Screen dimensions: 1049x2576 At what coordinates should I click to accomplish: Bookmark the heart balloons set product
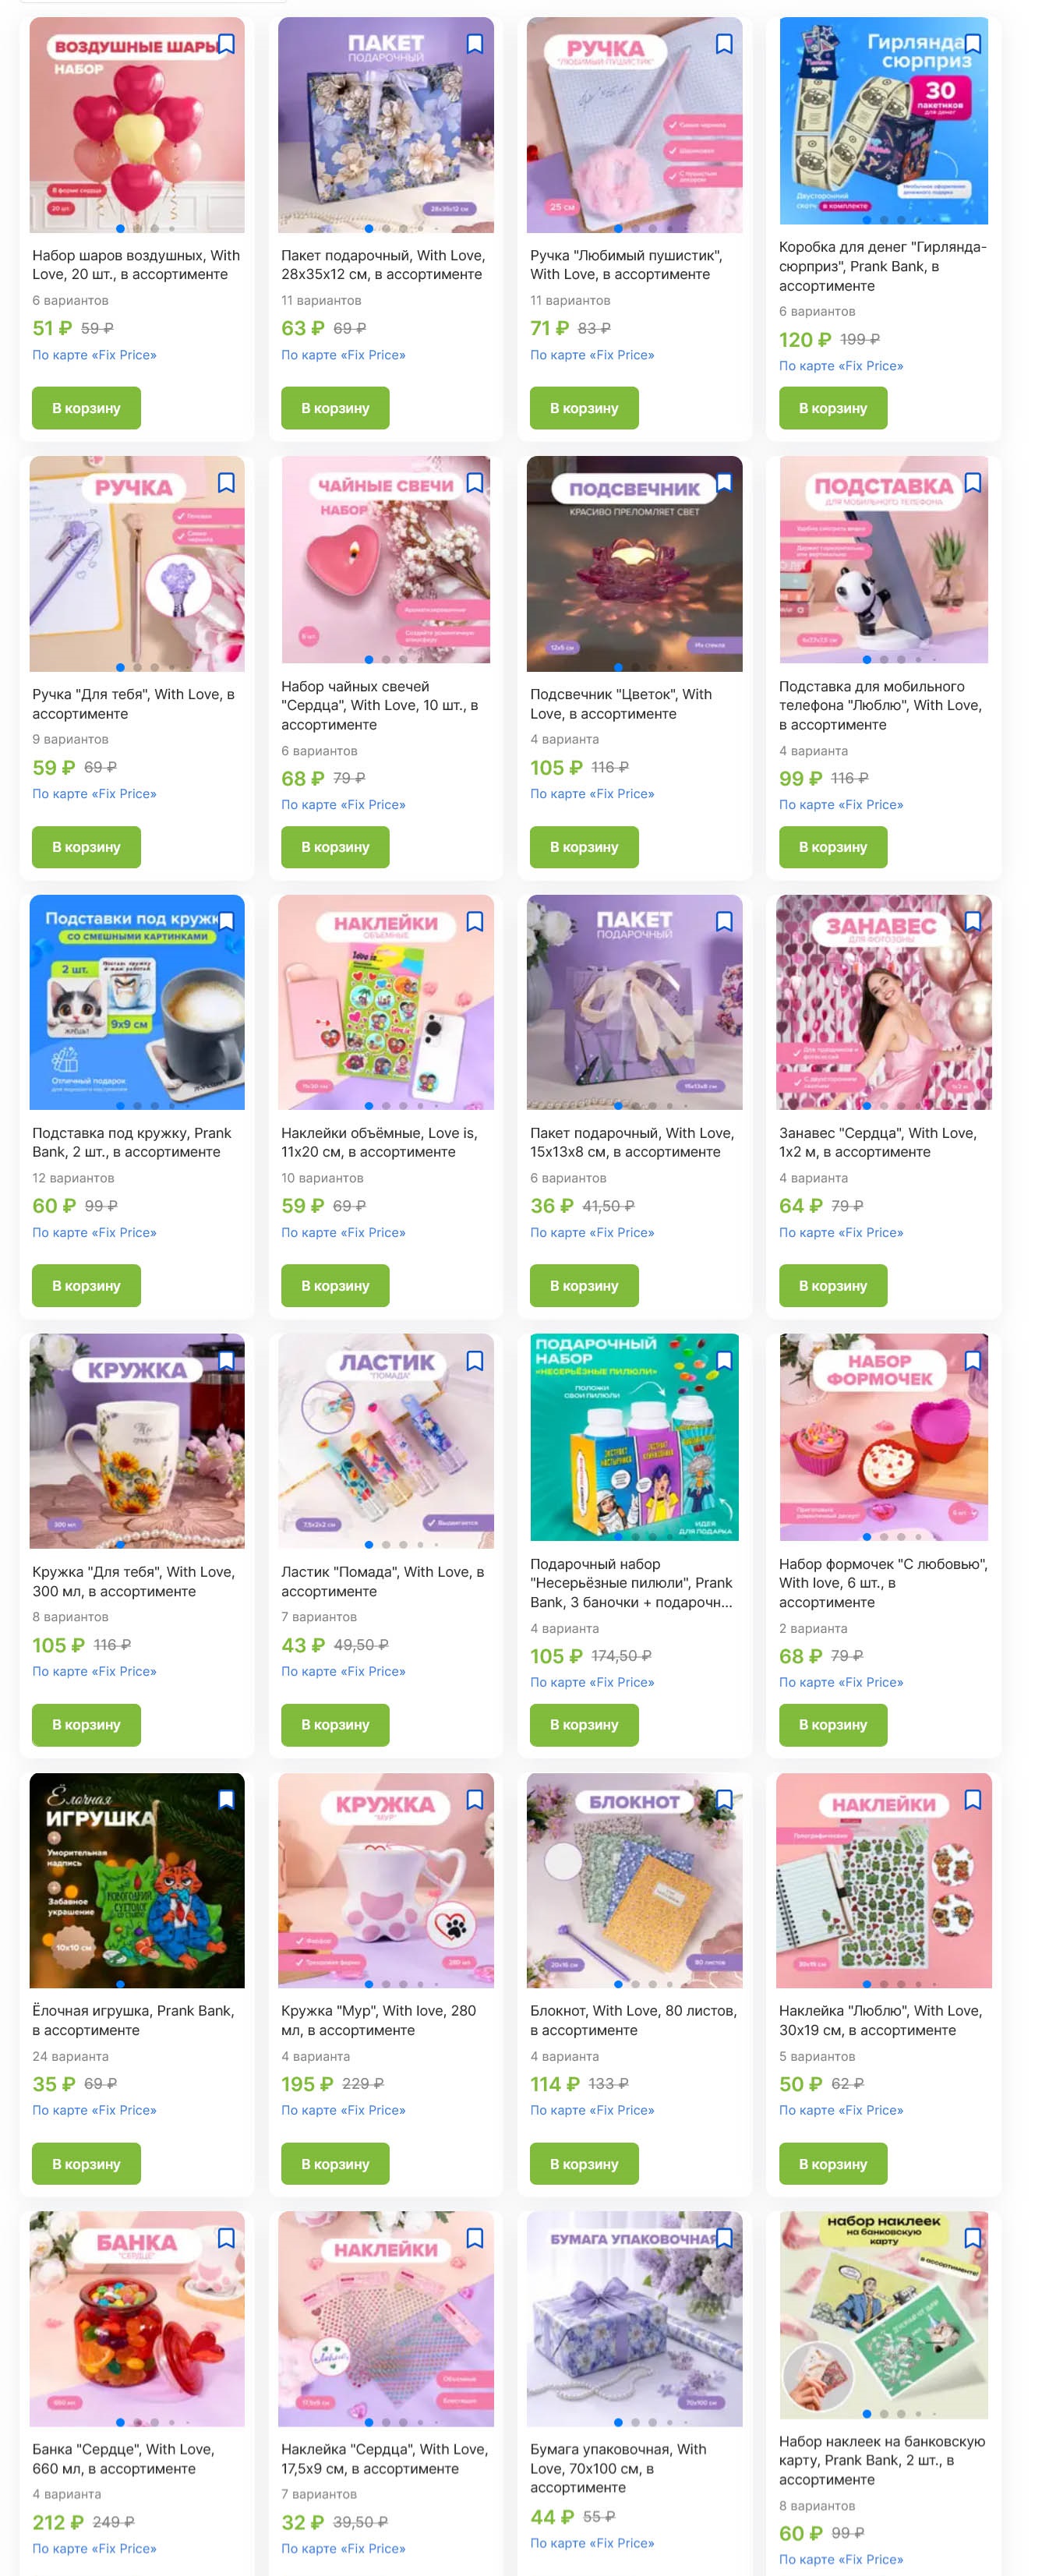(x=226, y=44)
